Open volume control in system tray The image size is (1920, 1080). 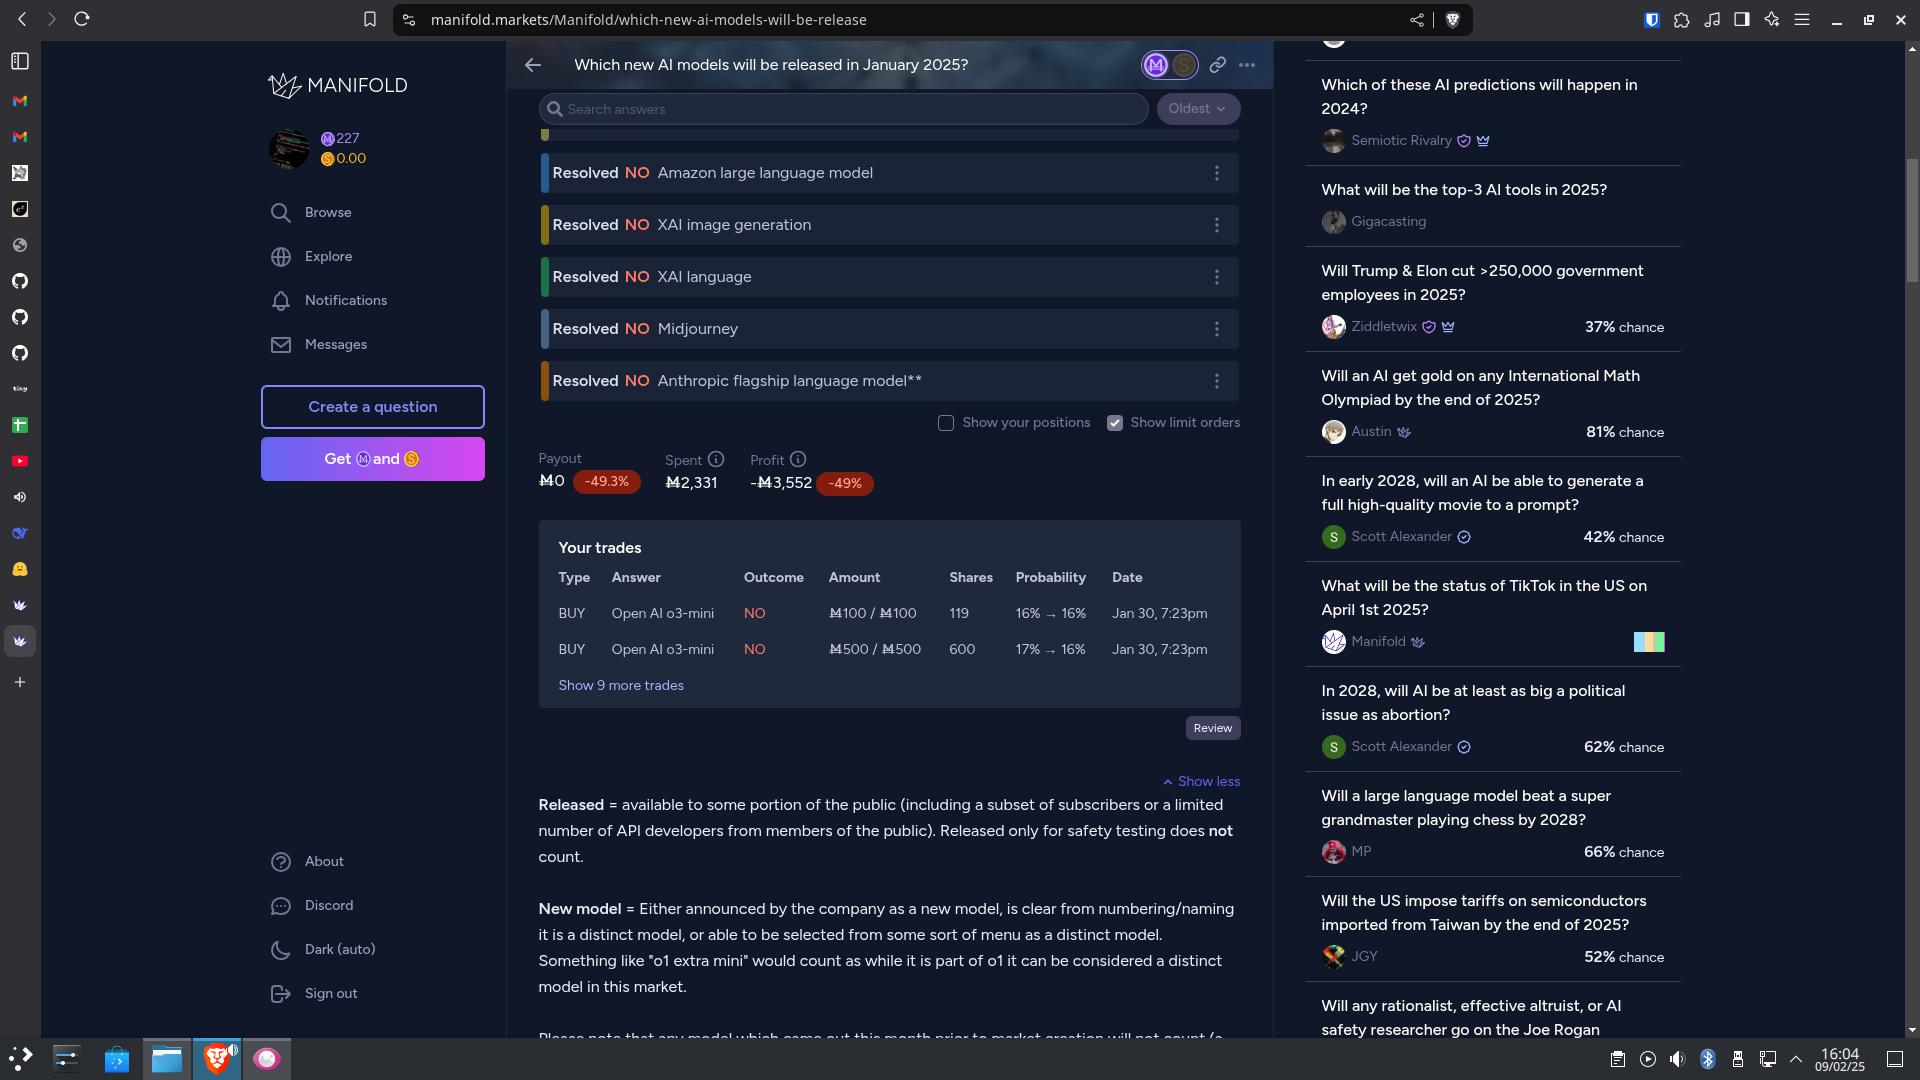tap(1677, 1059)
